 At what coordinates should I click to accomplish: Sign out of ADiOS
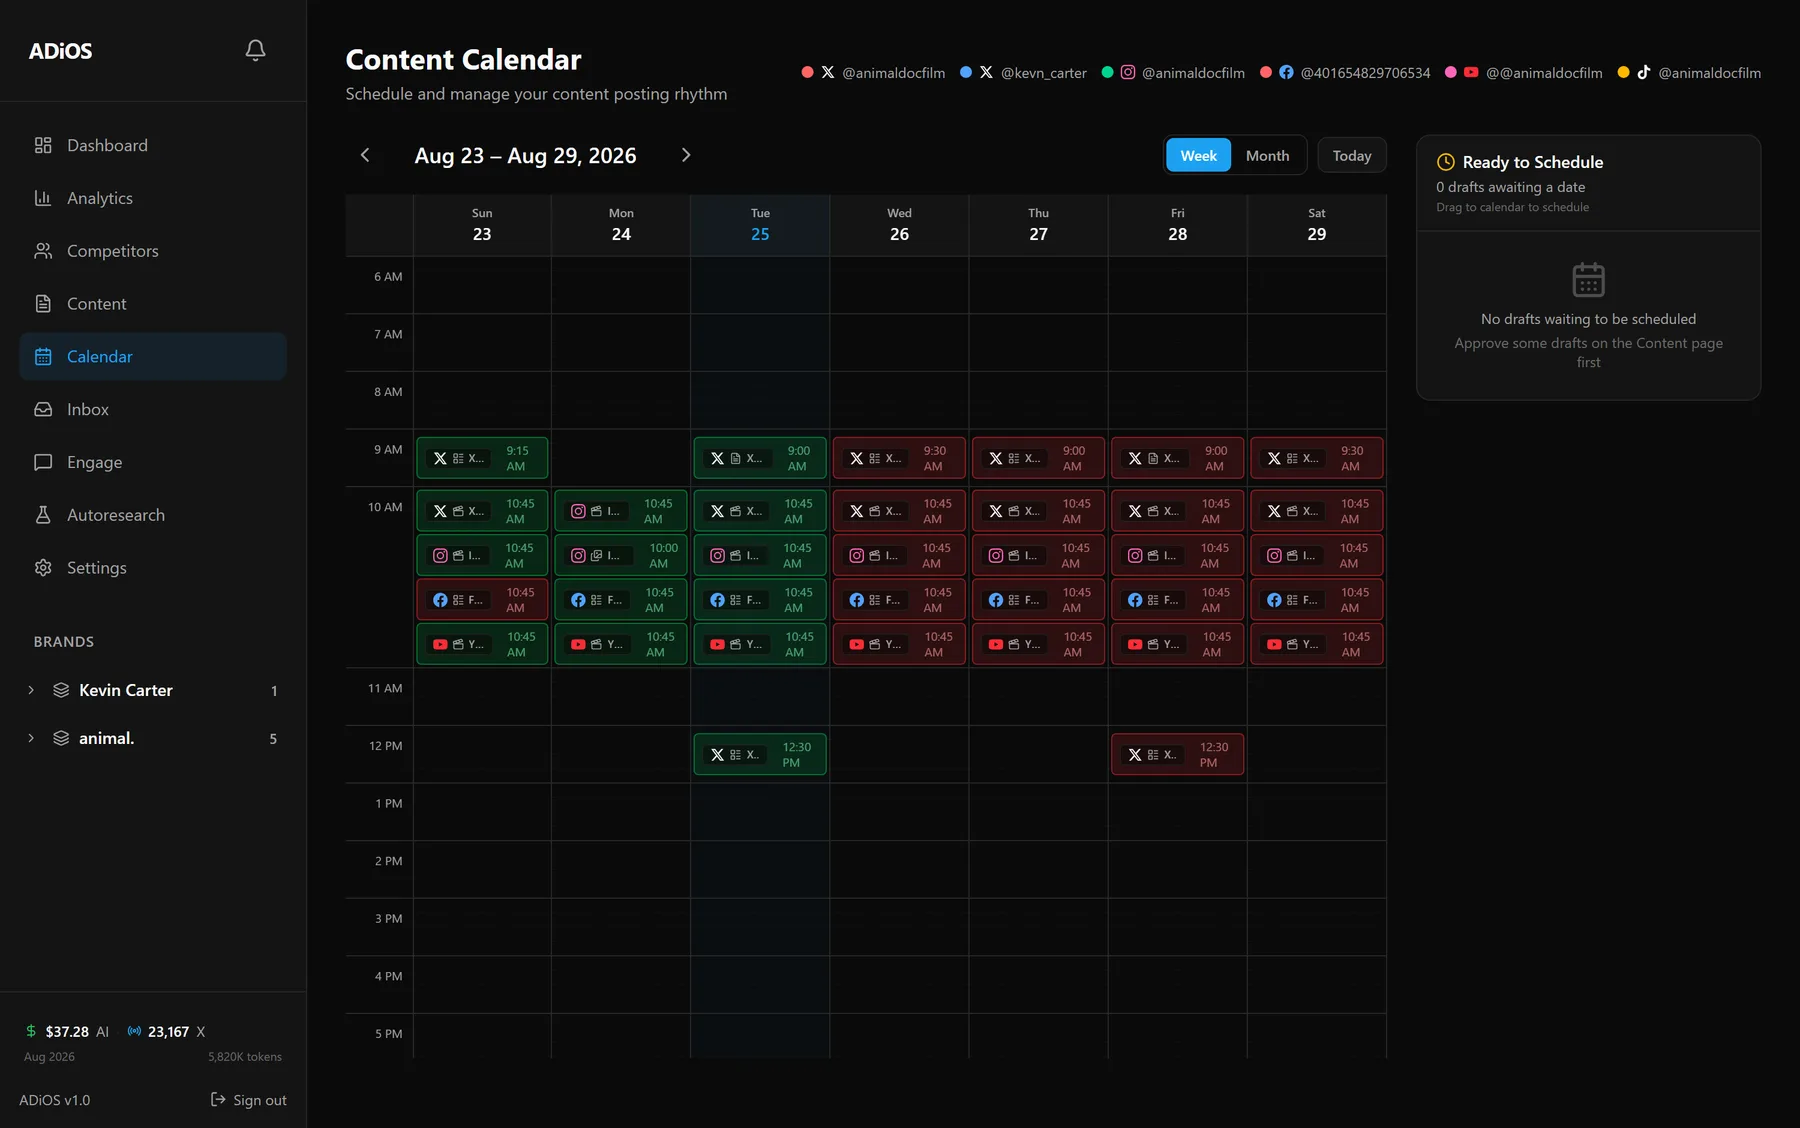tap(249, 1100)
